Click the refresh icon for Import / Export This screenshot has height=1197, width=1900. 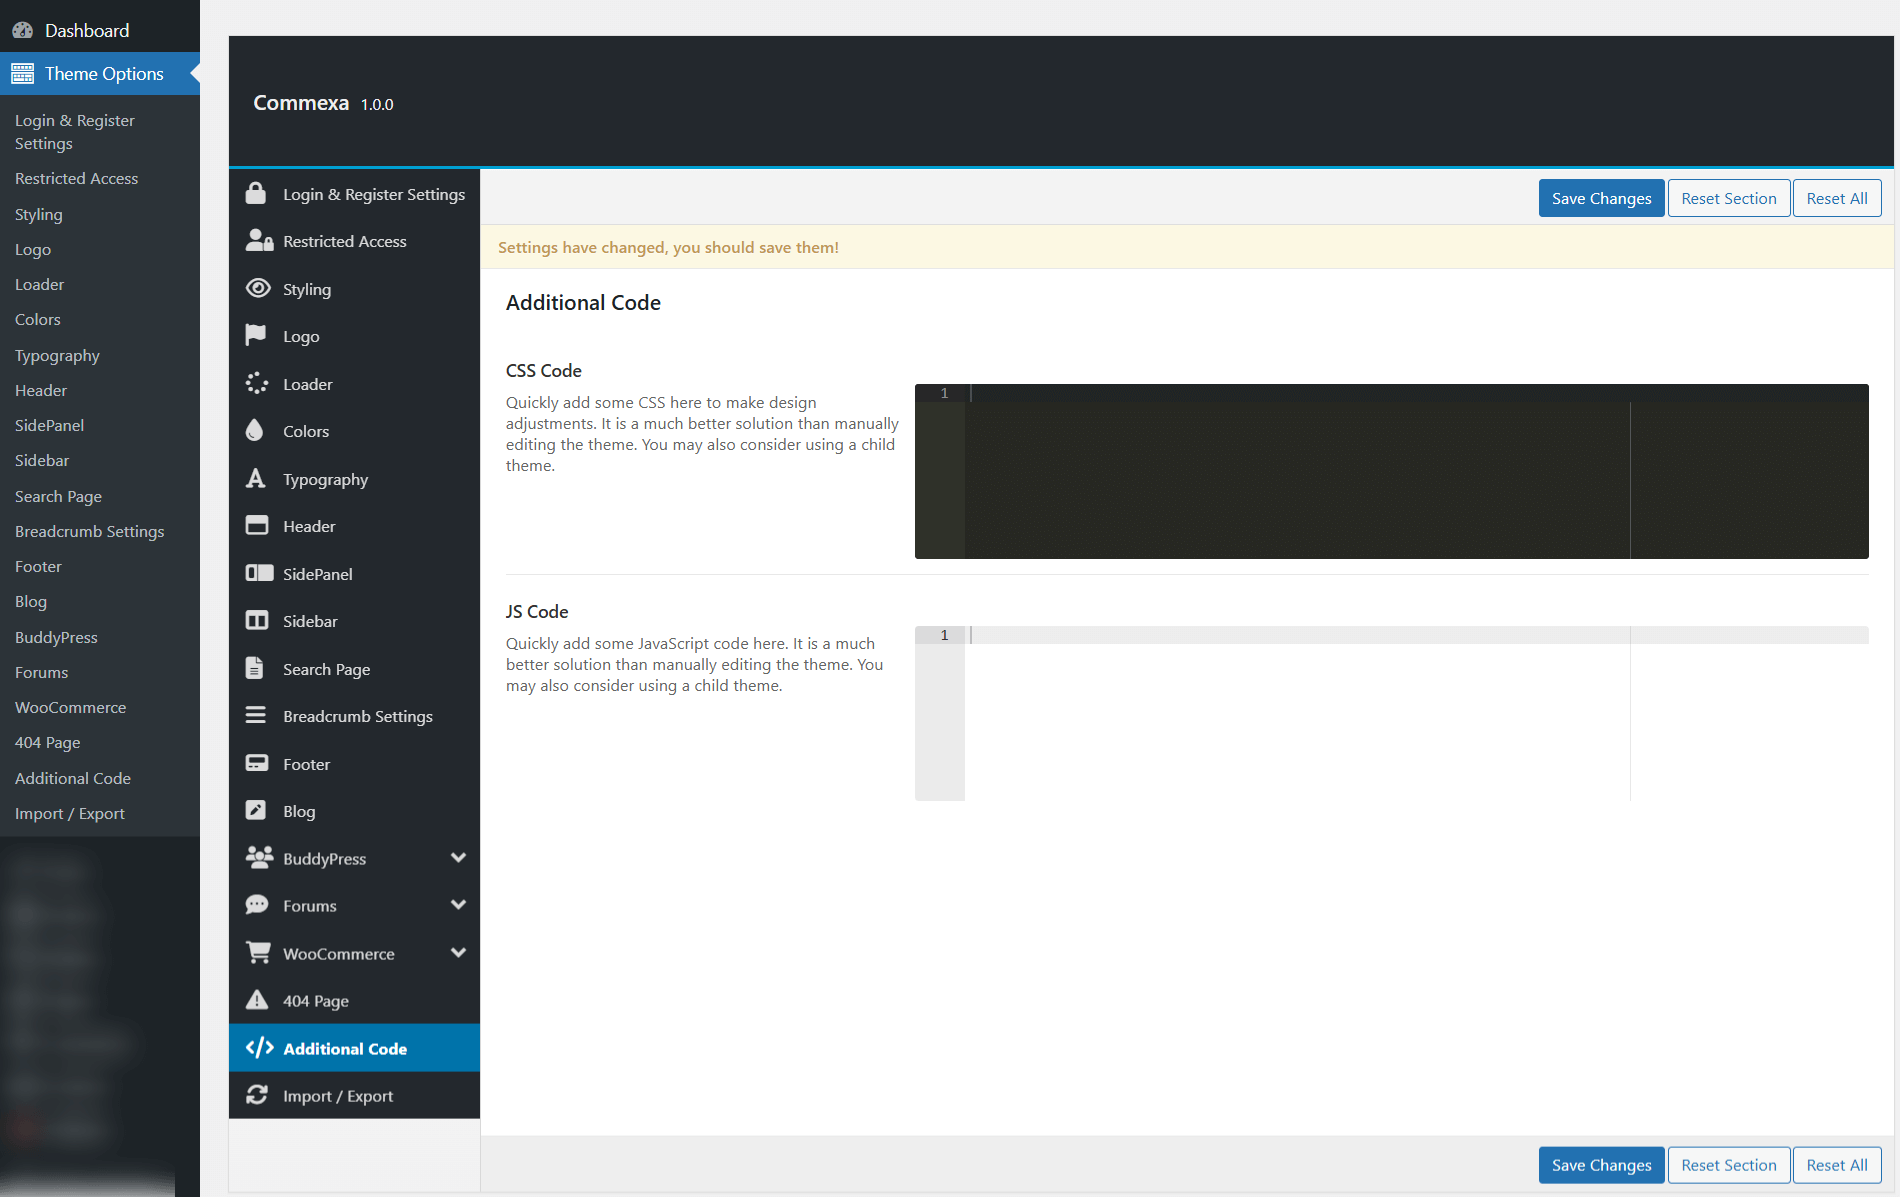pos(257,1095)
